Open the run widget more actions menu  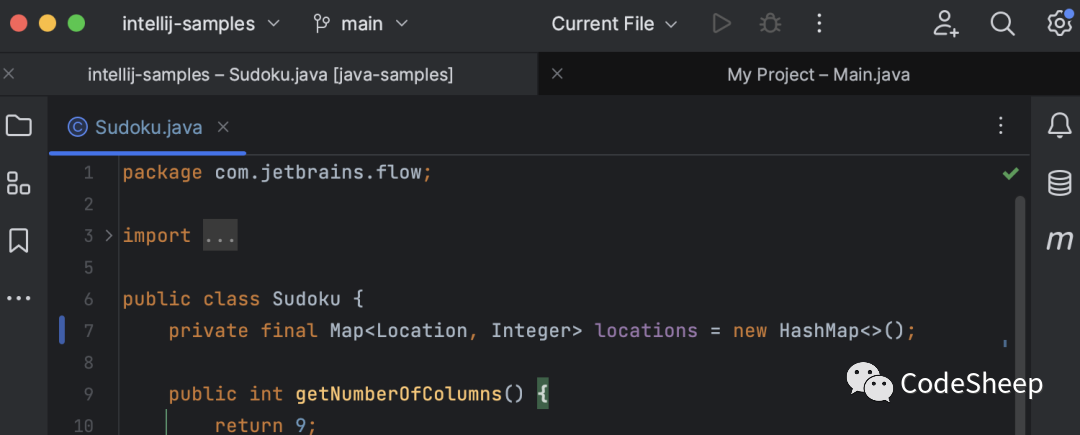(819, 24)
